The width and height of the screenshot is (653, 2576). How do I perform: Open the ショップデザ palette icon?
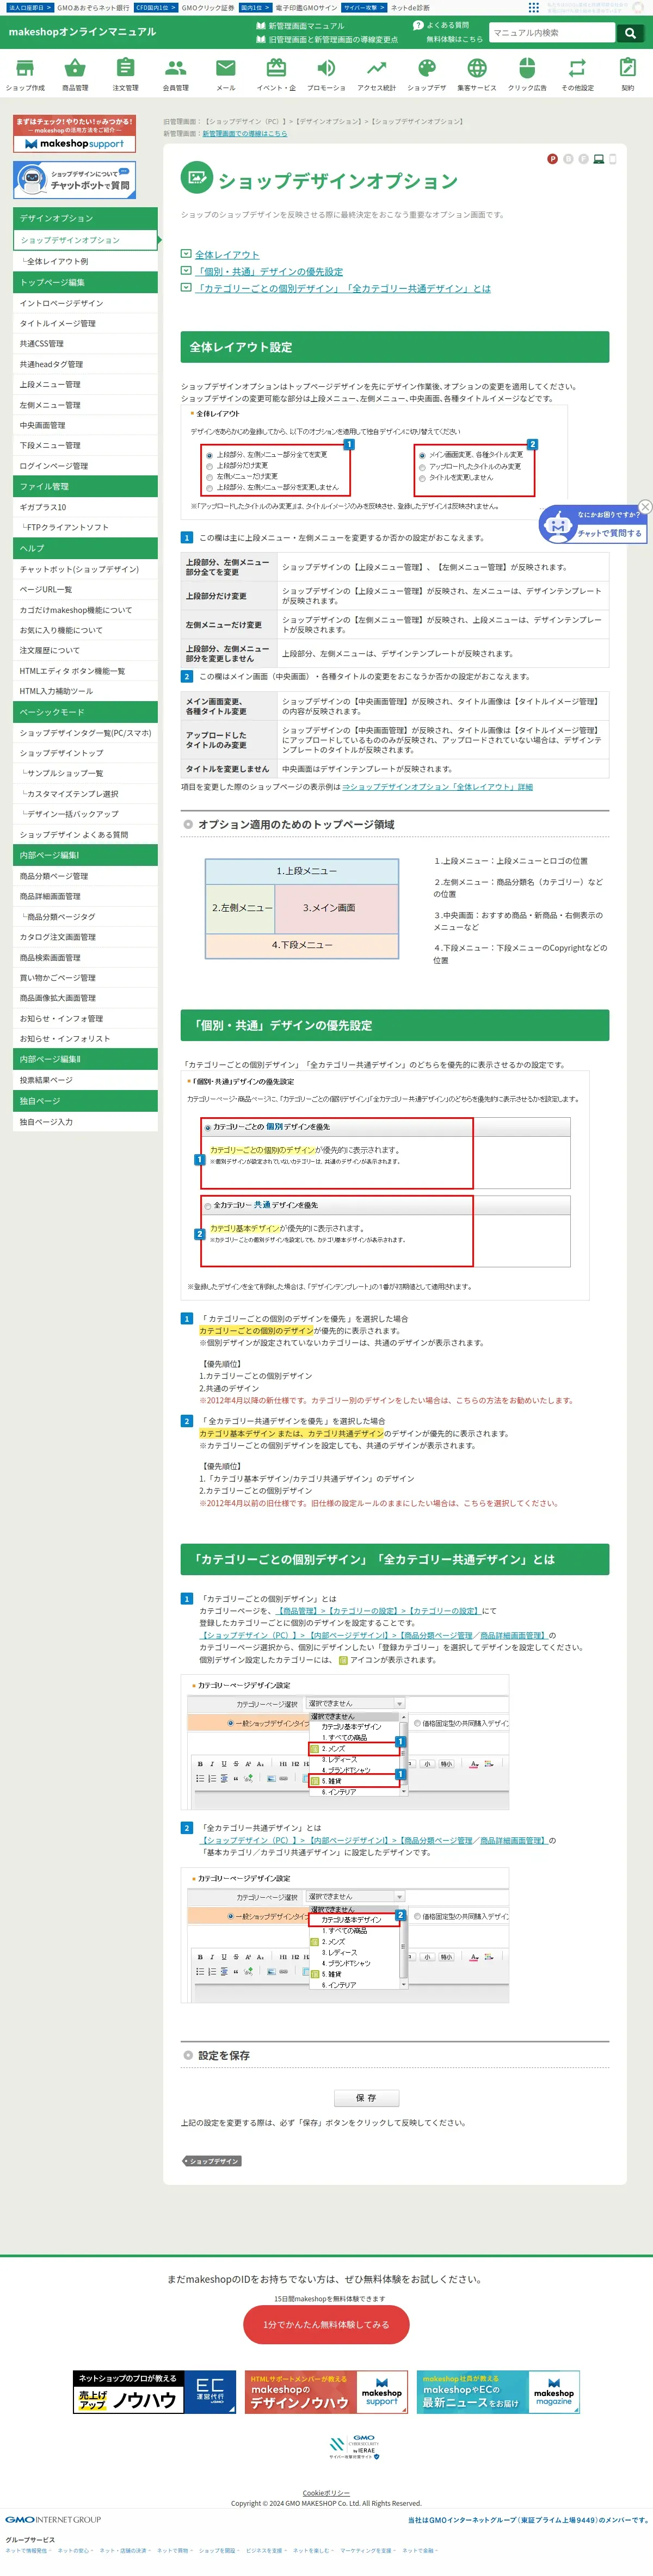(427, 69)
